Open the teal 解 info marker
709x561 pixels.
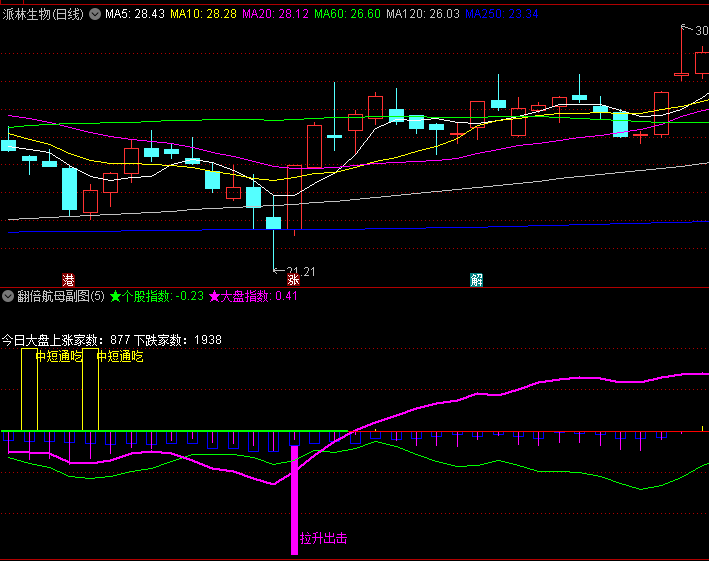(x=477, y=280)
